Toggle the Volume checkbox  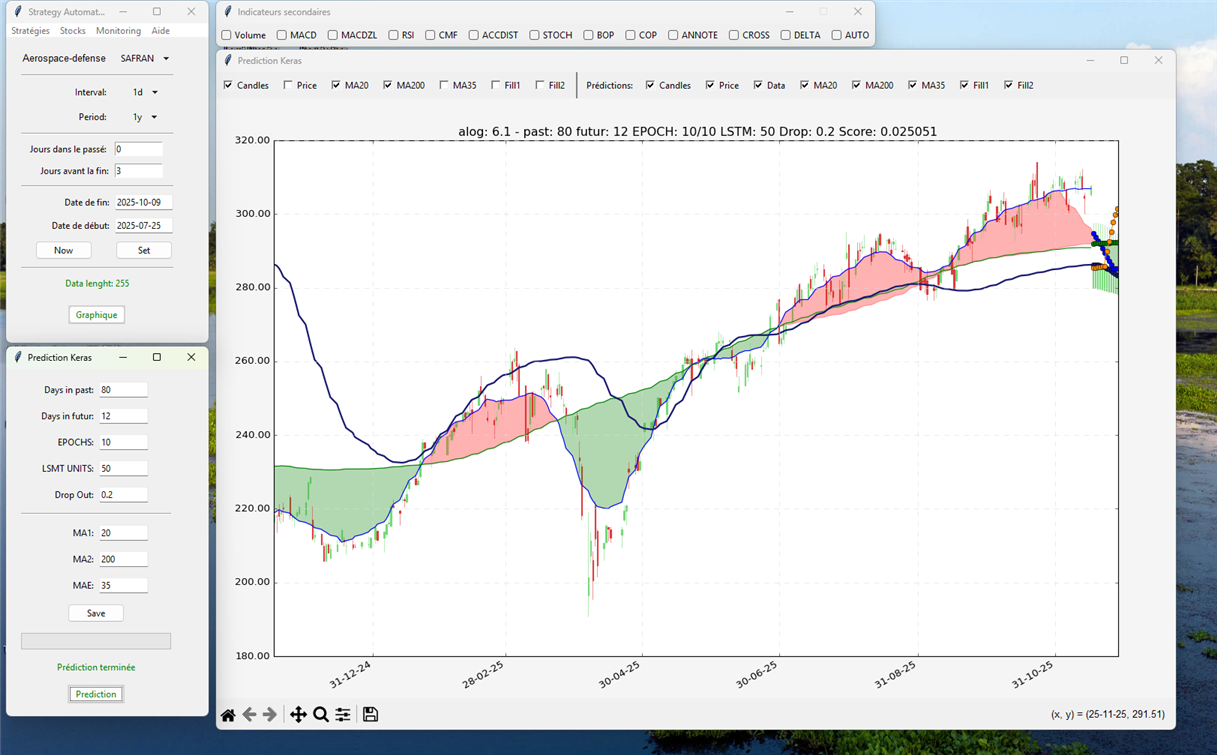pos(227,35)
